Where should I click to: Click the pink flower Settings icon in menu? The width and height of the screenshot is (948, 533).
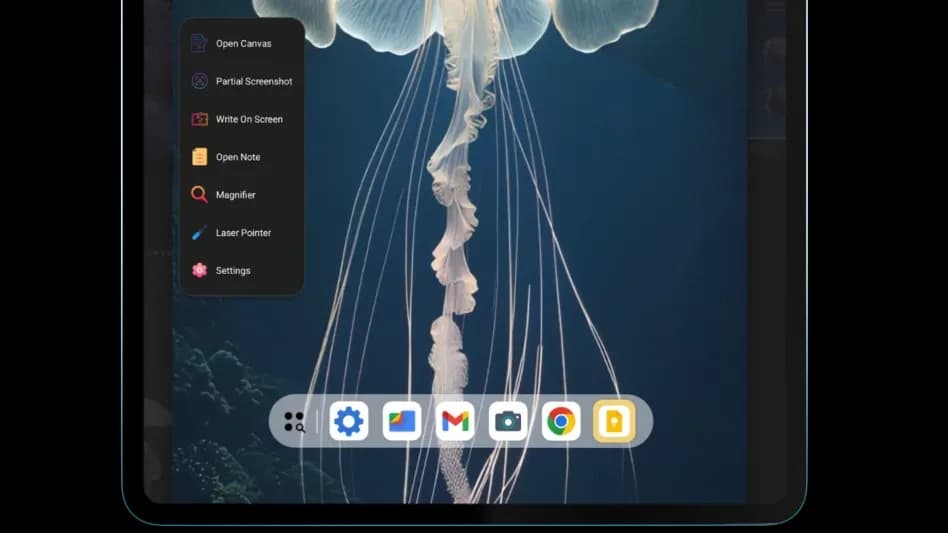point(199,271)
